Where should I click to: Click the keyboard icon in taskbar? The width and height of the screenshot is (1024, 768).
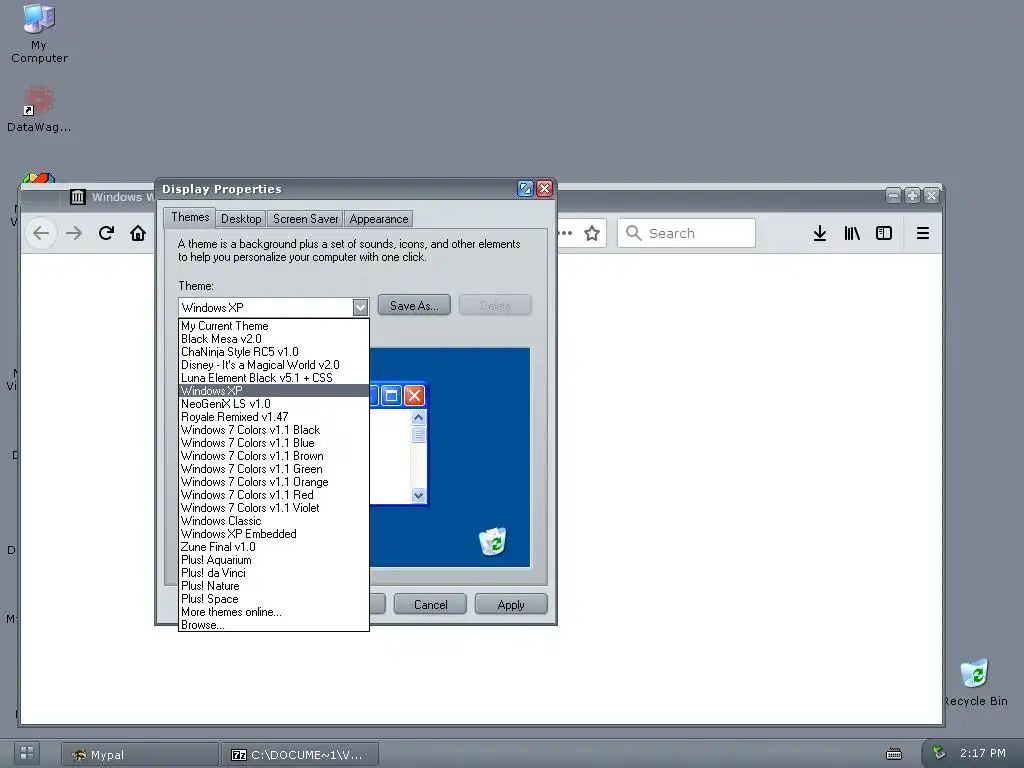click(x=894, y=754)
